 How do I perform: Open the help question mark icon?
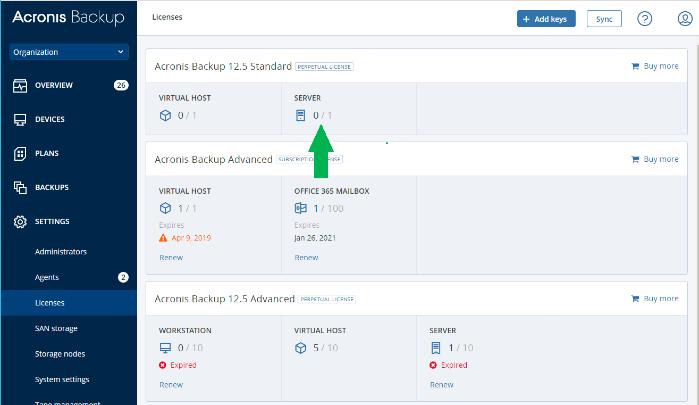click(x=645, y=19)
